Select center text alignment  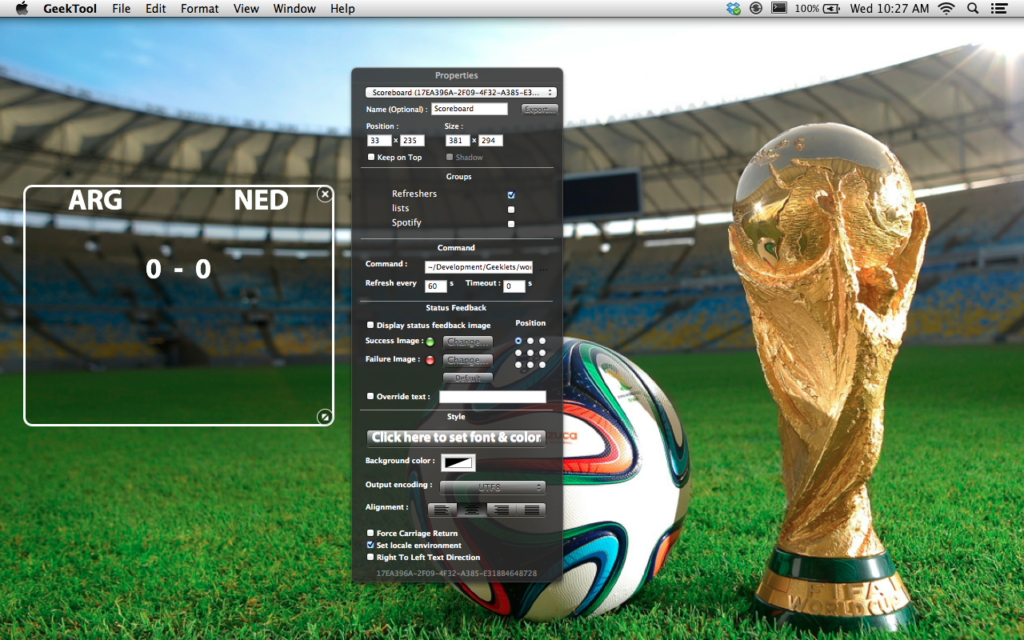[x=472, y=509]
